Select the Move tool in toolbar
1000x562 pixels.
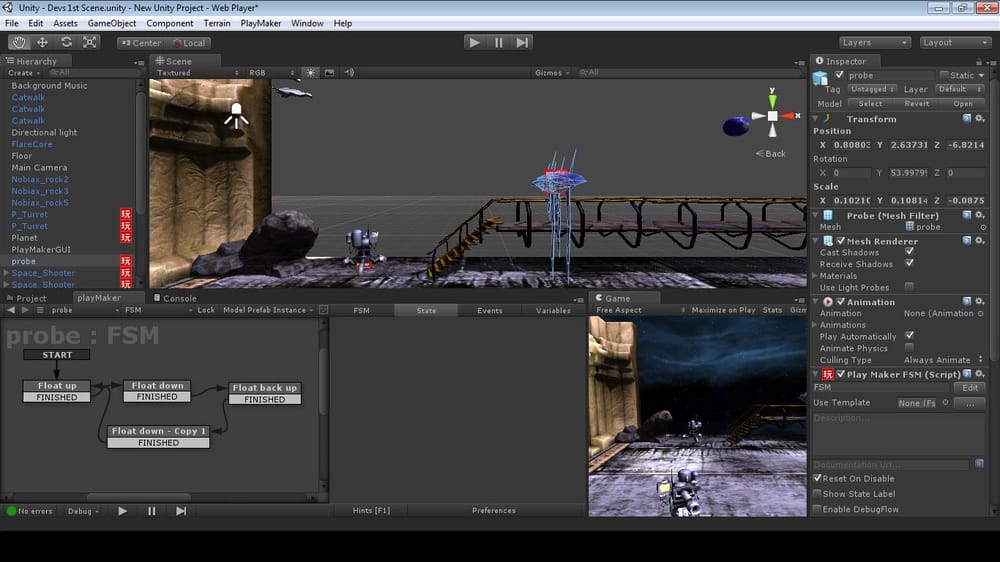42,43
